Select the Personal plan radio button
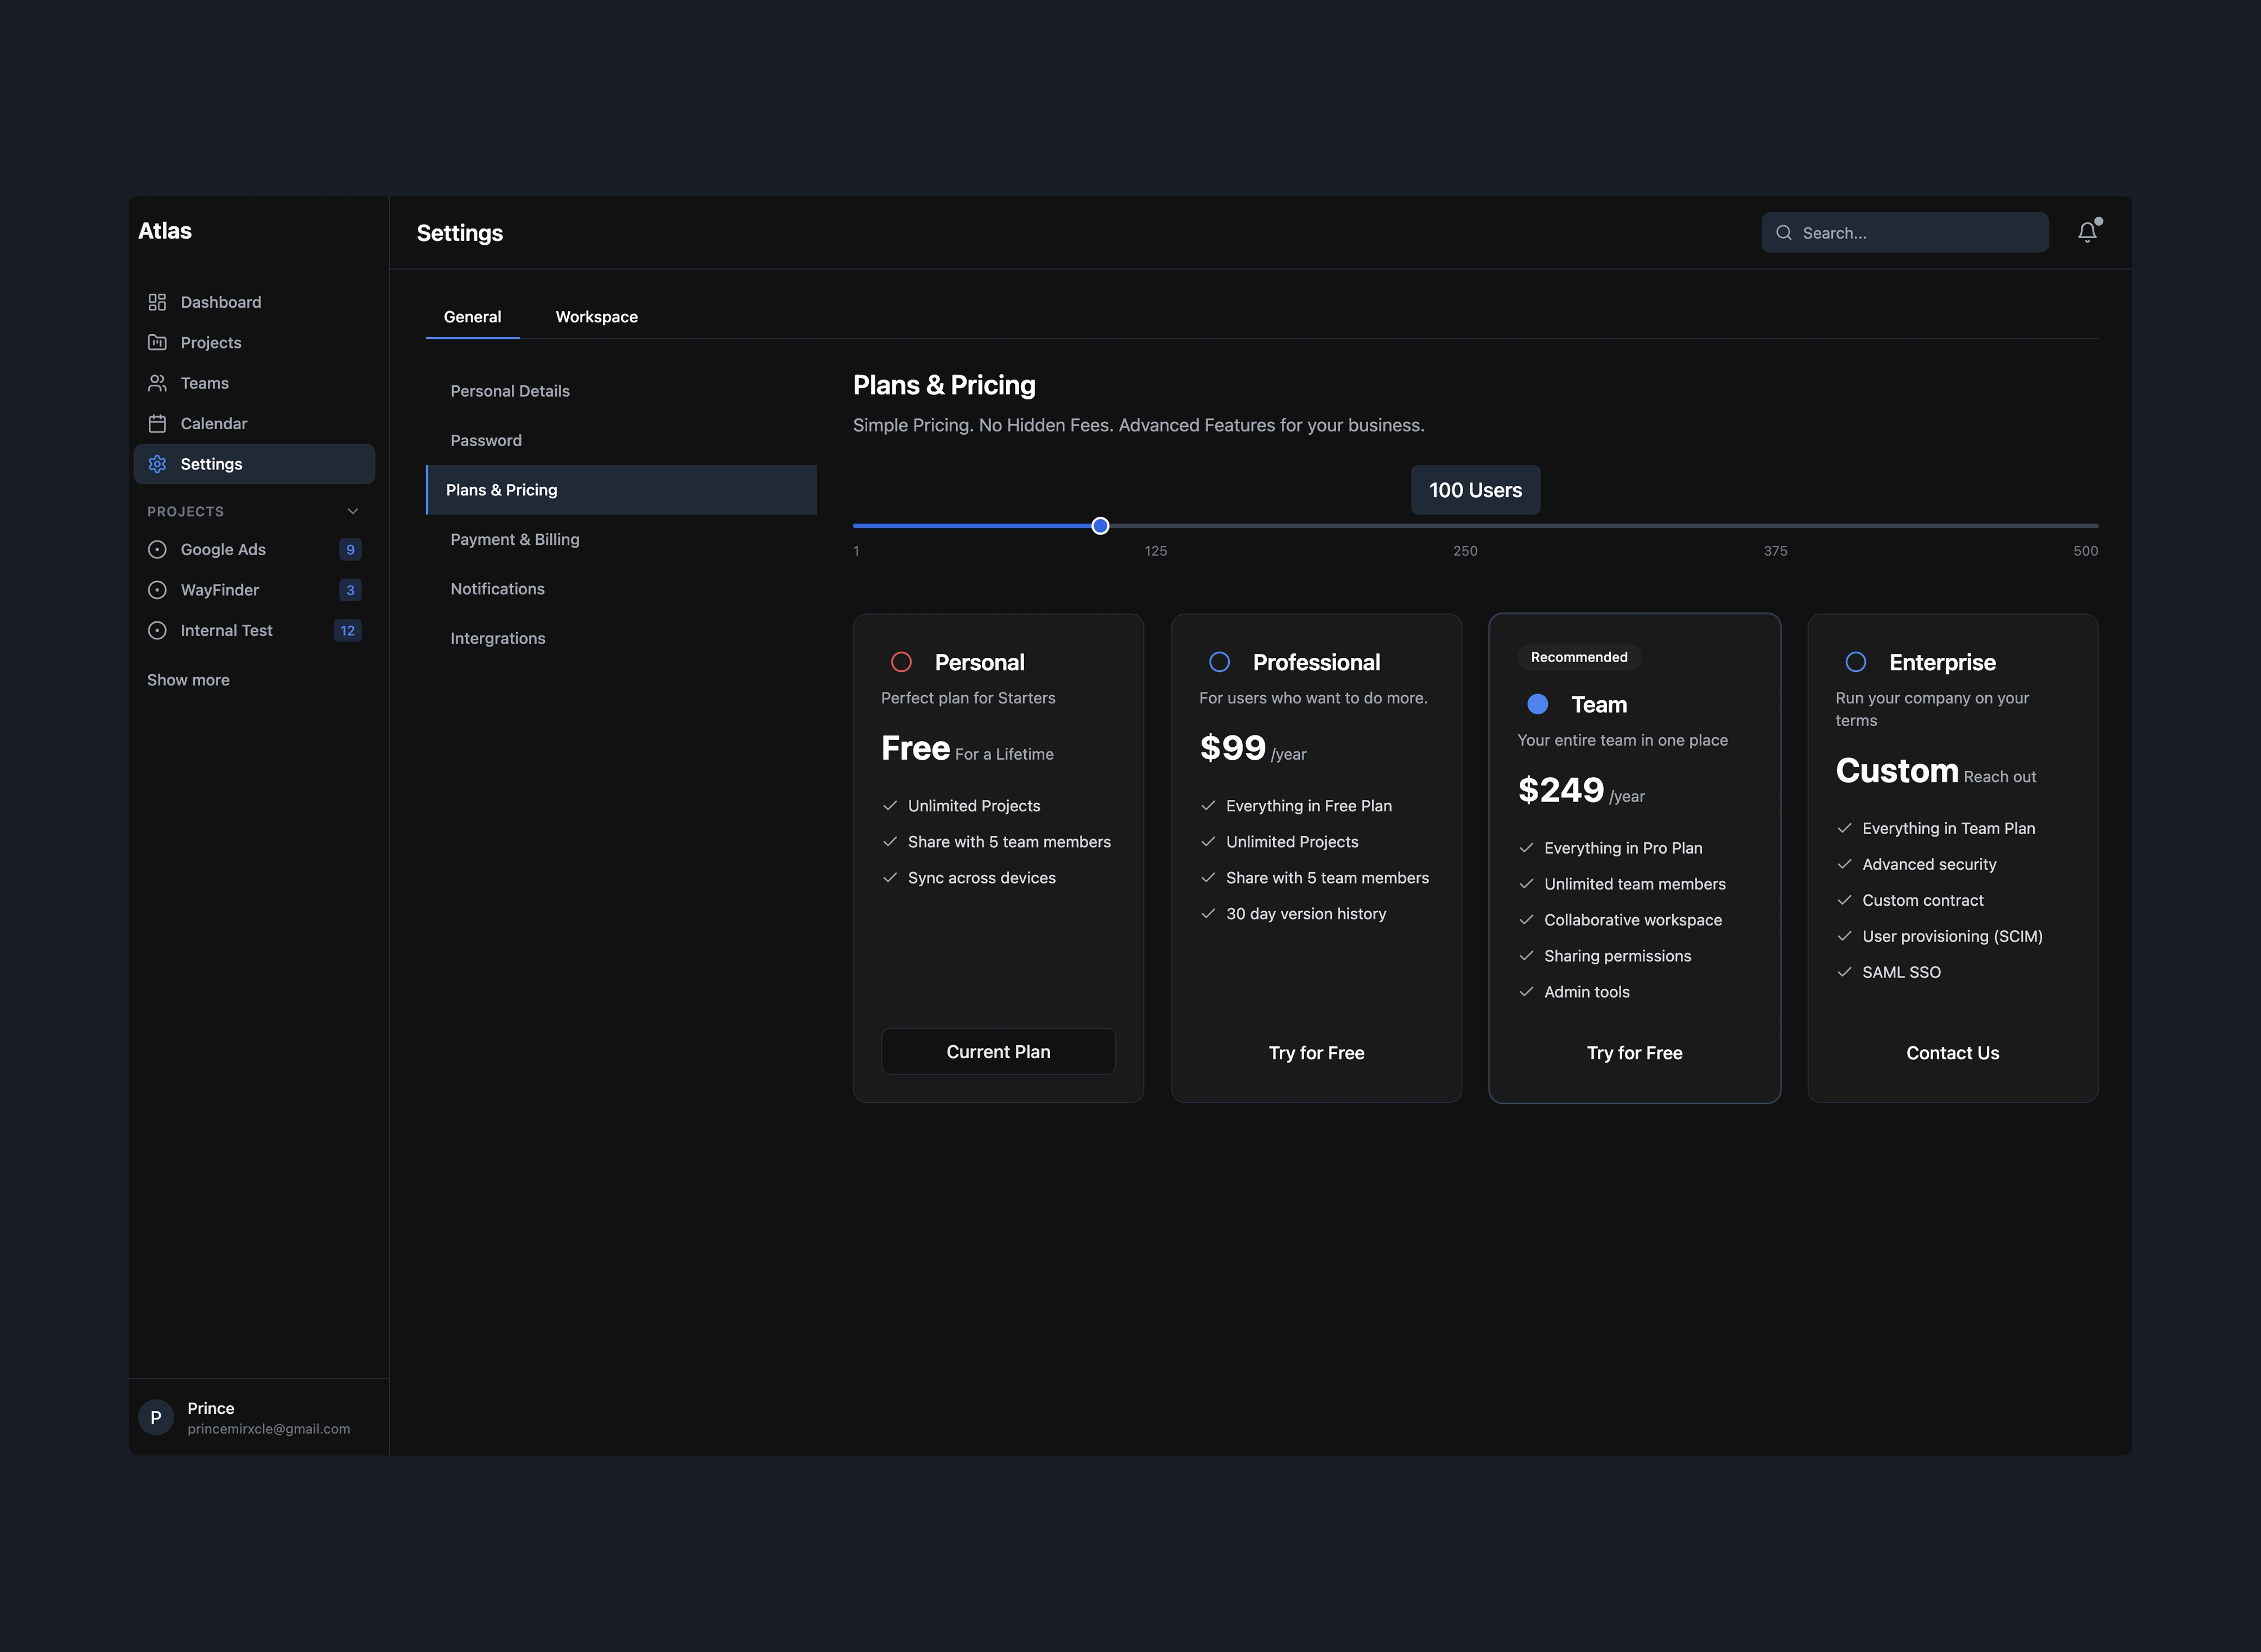This screenshot has width=2261, height=1652. [901, 662]
